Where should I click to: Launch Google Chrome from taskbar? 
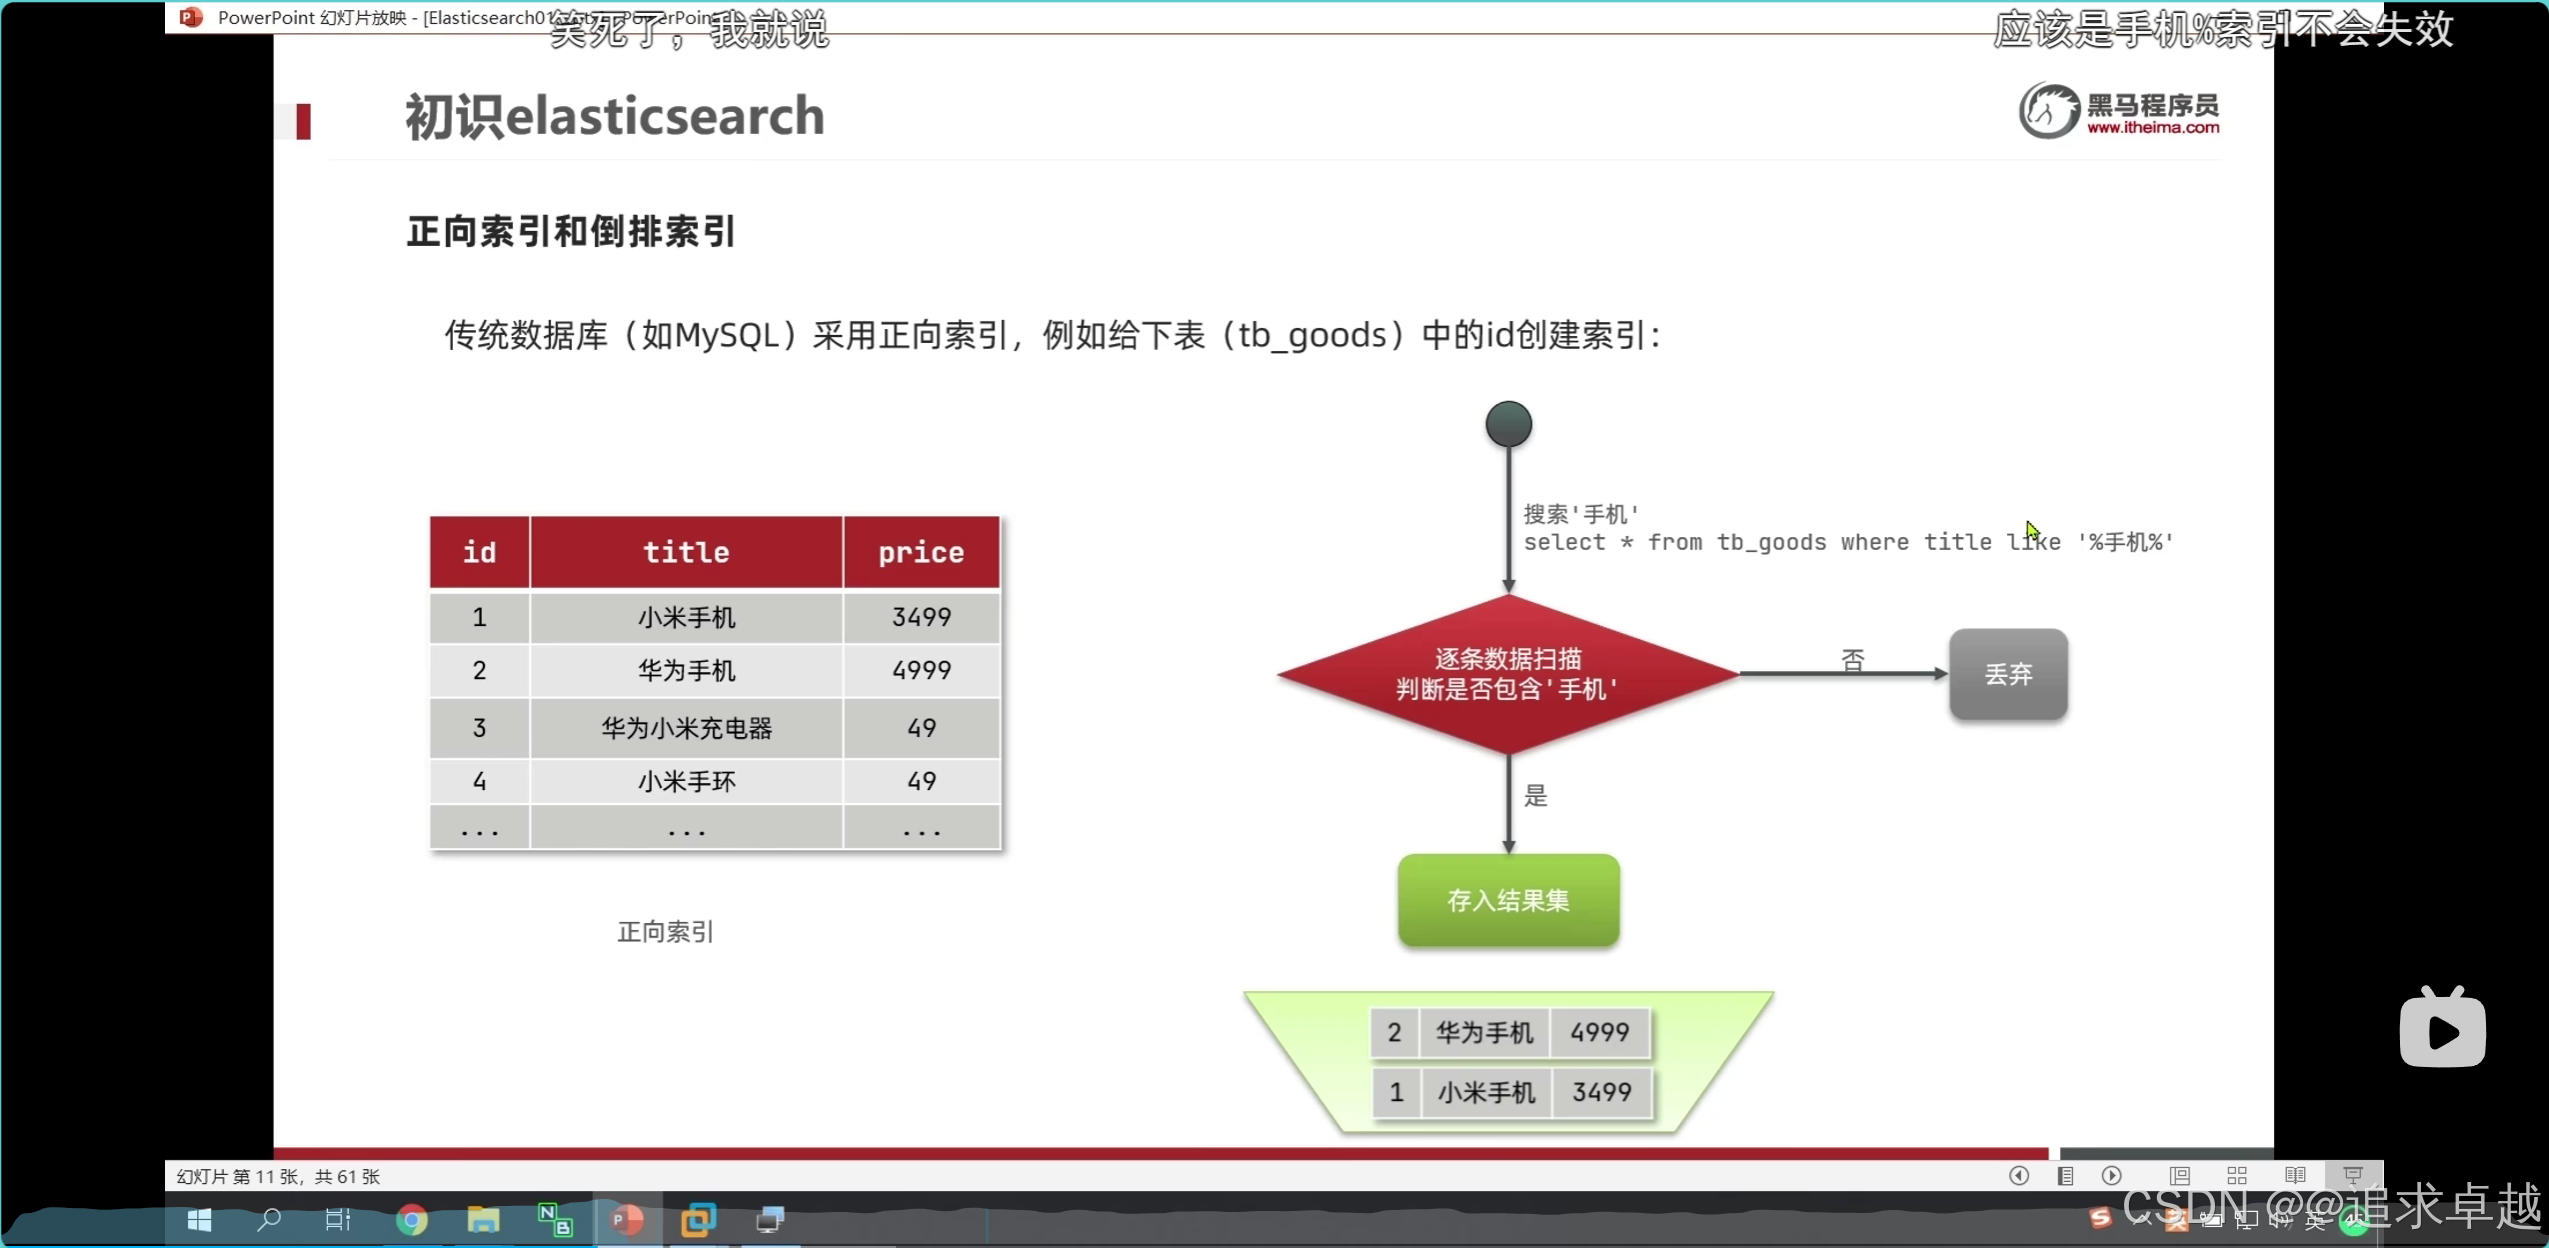point(412,1220)
